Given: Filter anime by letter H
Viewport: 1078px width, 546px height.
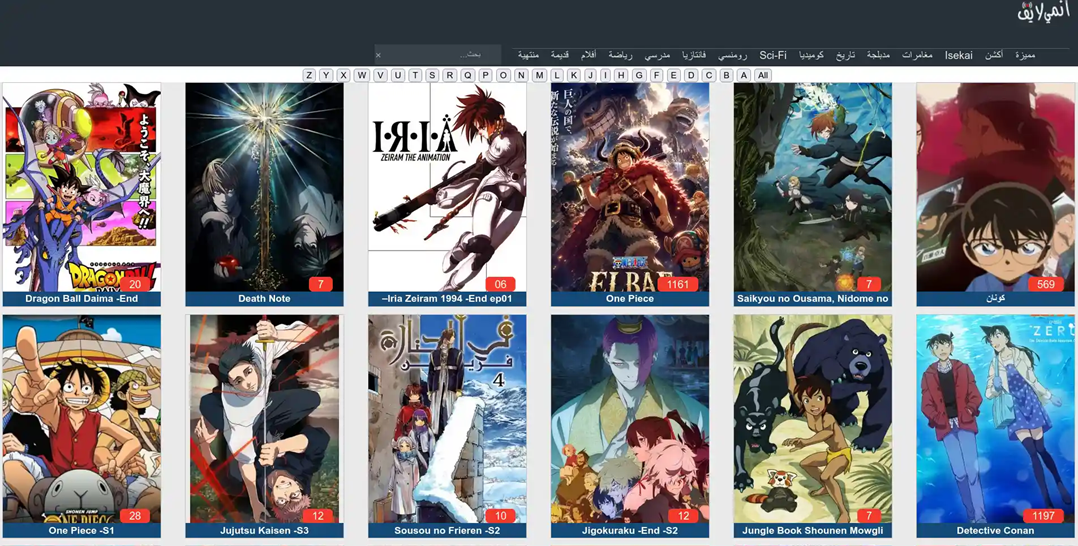Looking at the screenshot, I should pyautogui.click(x=622, y=75).
